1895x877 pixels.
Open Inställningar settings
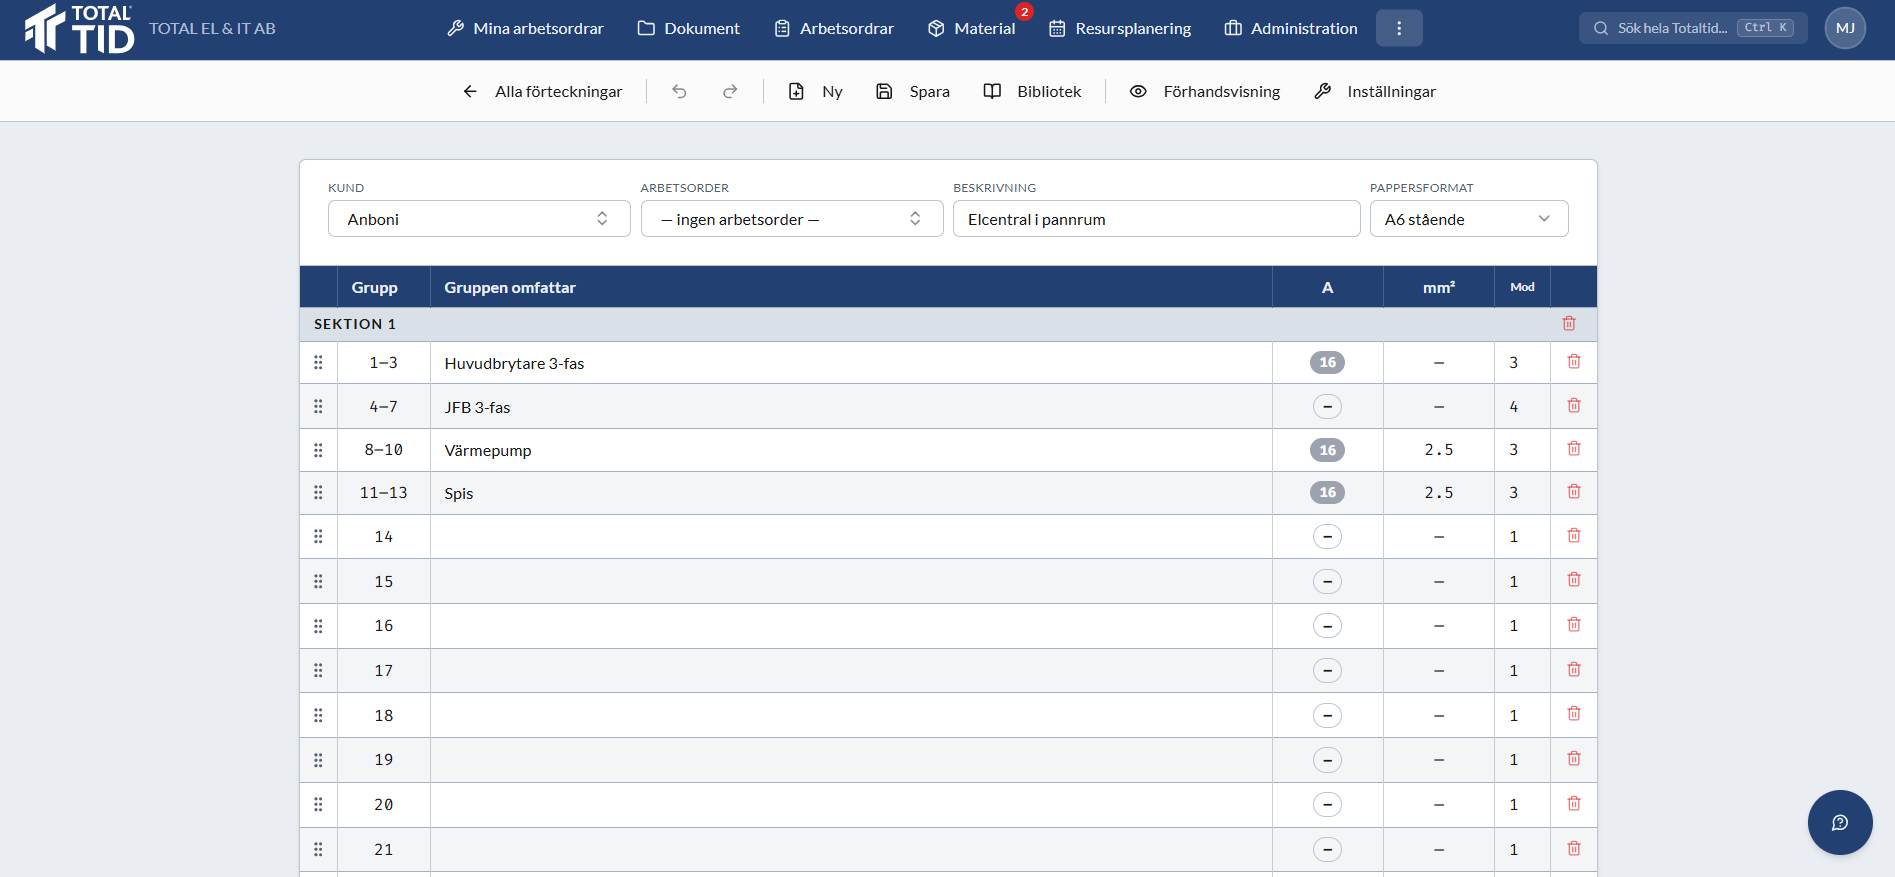point(1374,91)
